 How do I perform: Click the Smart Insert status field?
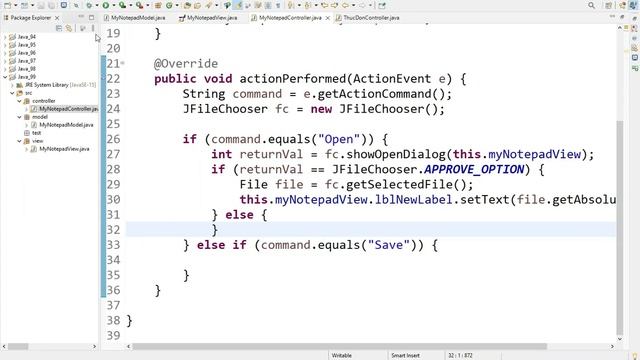[x=405, y=356]
